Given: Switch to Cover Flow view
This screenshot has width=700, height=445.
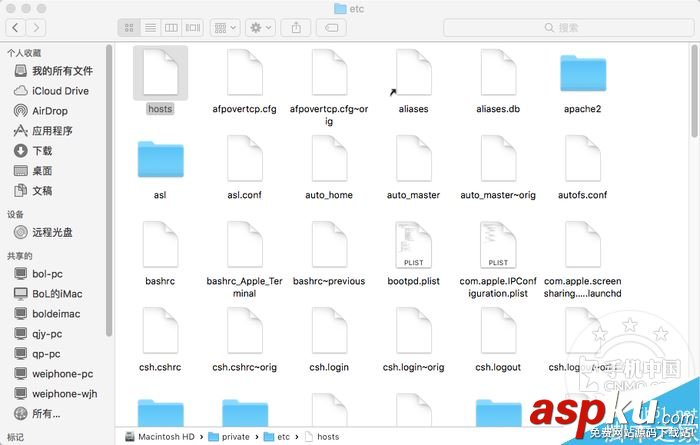Looking at the screenshot, I should point(193,28).
